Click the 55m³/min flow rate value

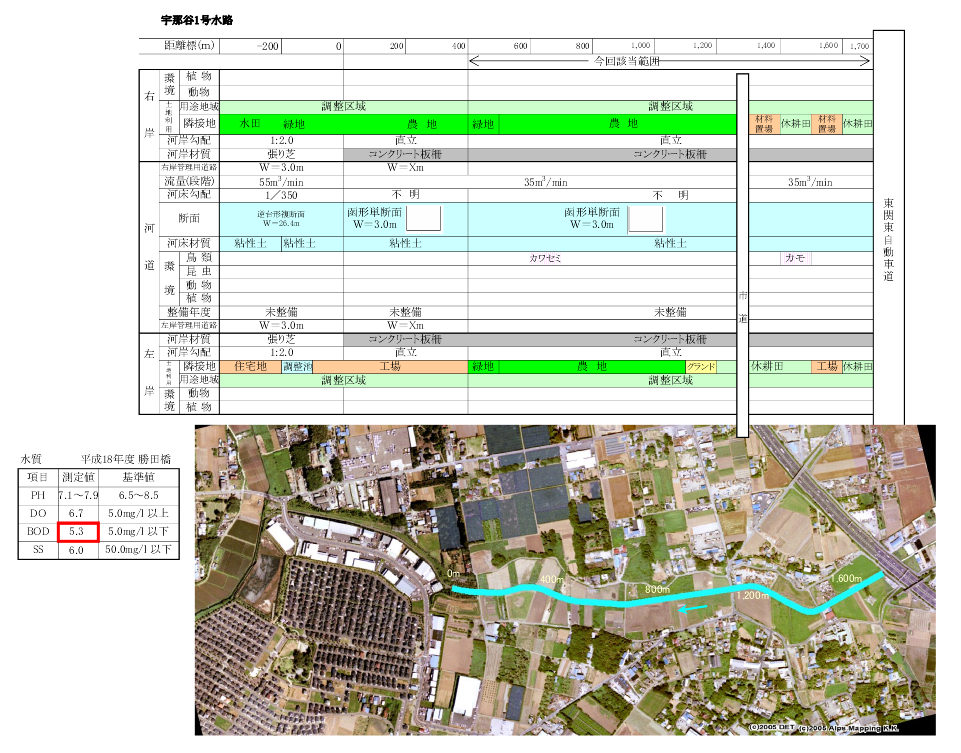point(281,182)
